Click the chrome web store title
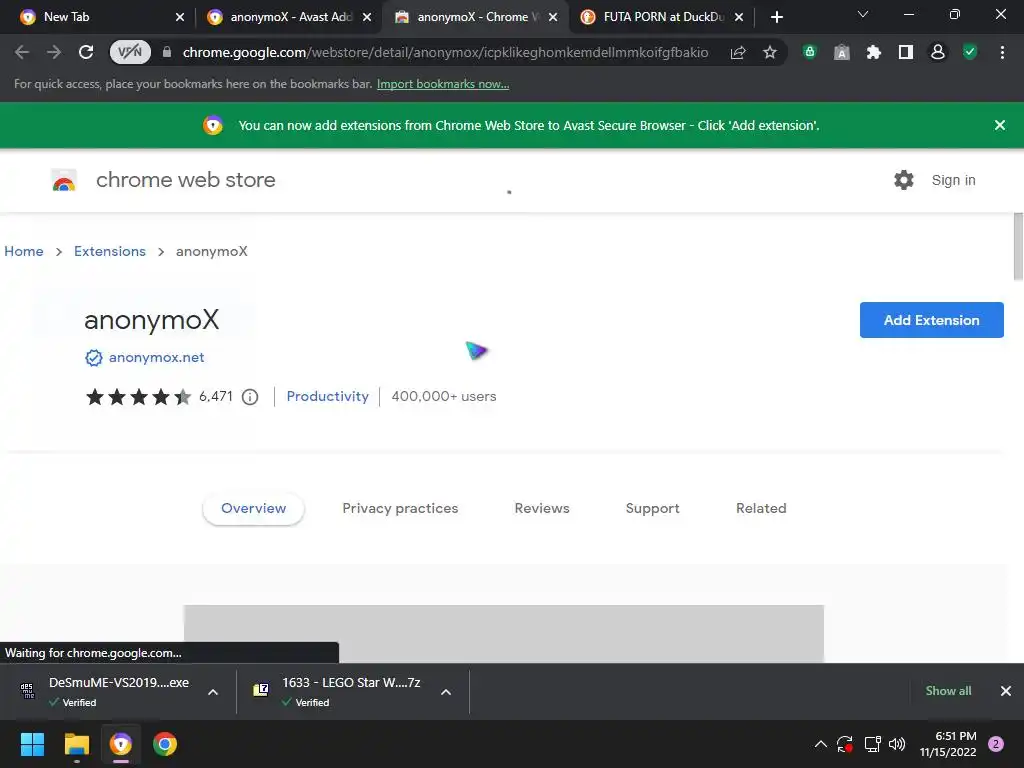Image resolution: width=1024 pixels, height=768 pixels. click(x=185, y=180)
